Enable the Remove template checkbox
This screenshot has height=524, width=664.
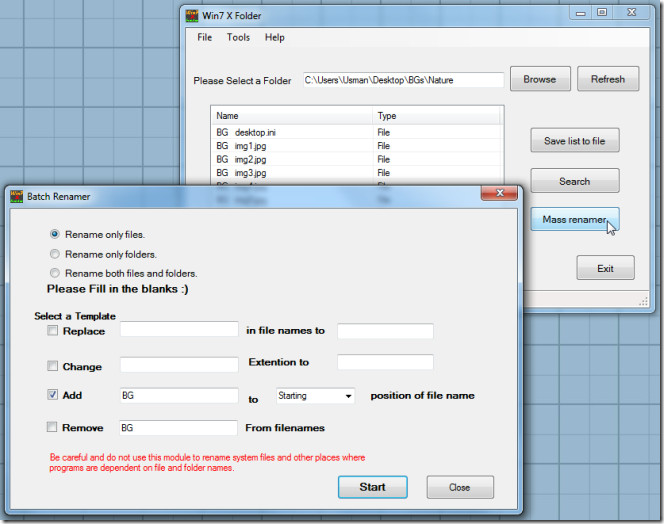click(52, 427)
